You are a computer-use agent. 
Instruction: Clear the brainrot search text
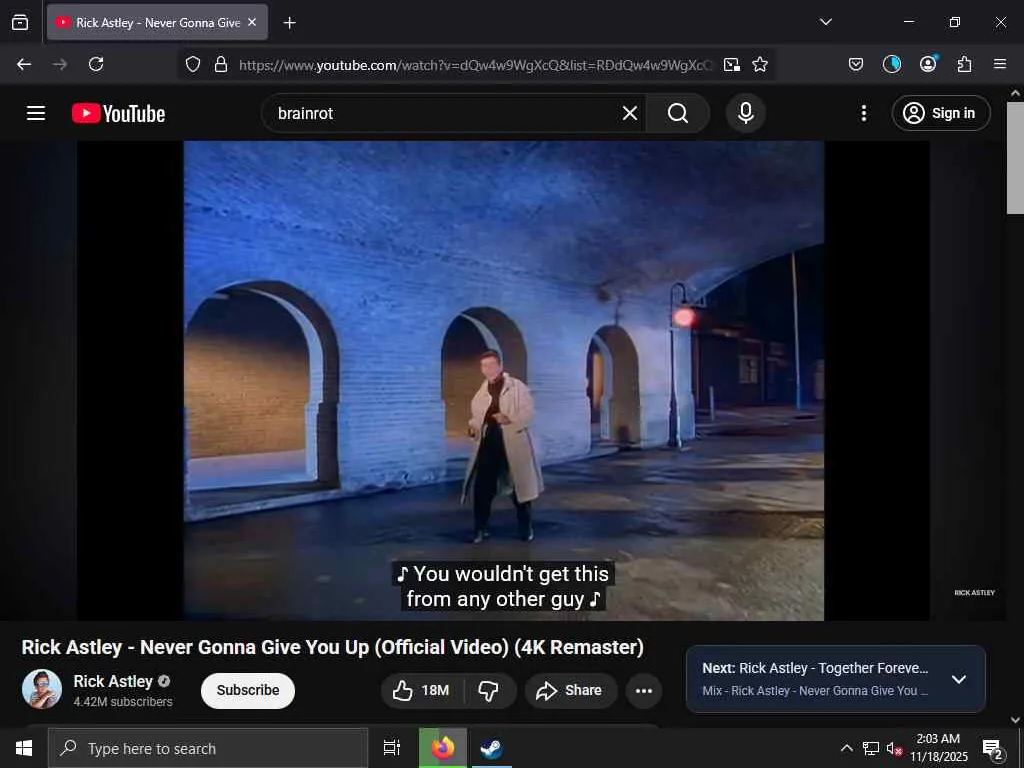(630, 113)
